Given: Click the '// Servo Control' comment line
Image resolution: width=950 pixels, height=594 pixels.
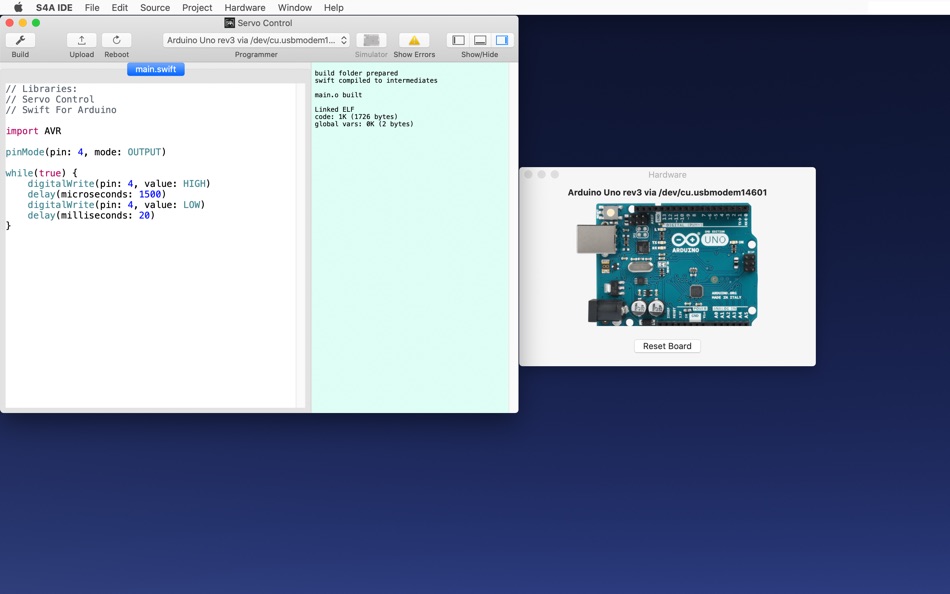Looking at the screenshot, I should click(50, 99).
